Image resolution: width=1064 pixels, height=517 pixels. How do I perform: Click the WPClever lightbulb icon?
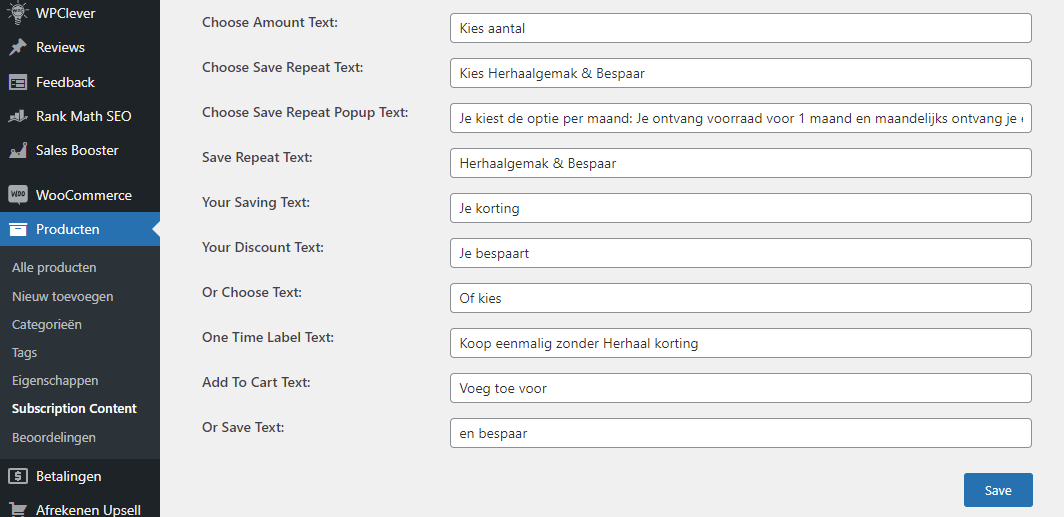[17, 13]
